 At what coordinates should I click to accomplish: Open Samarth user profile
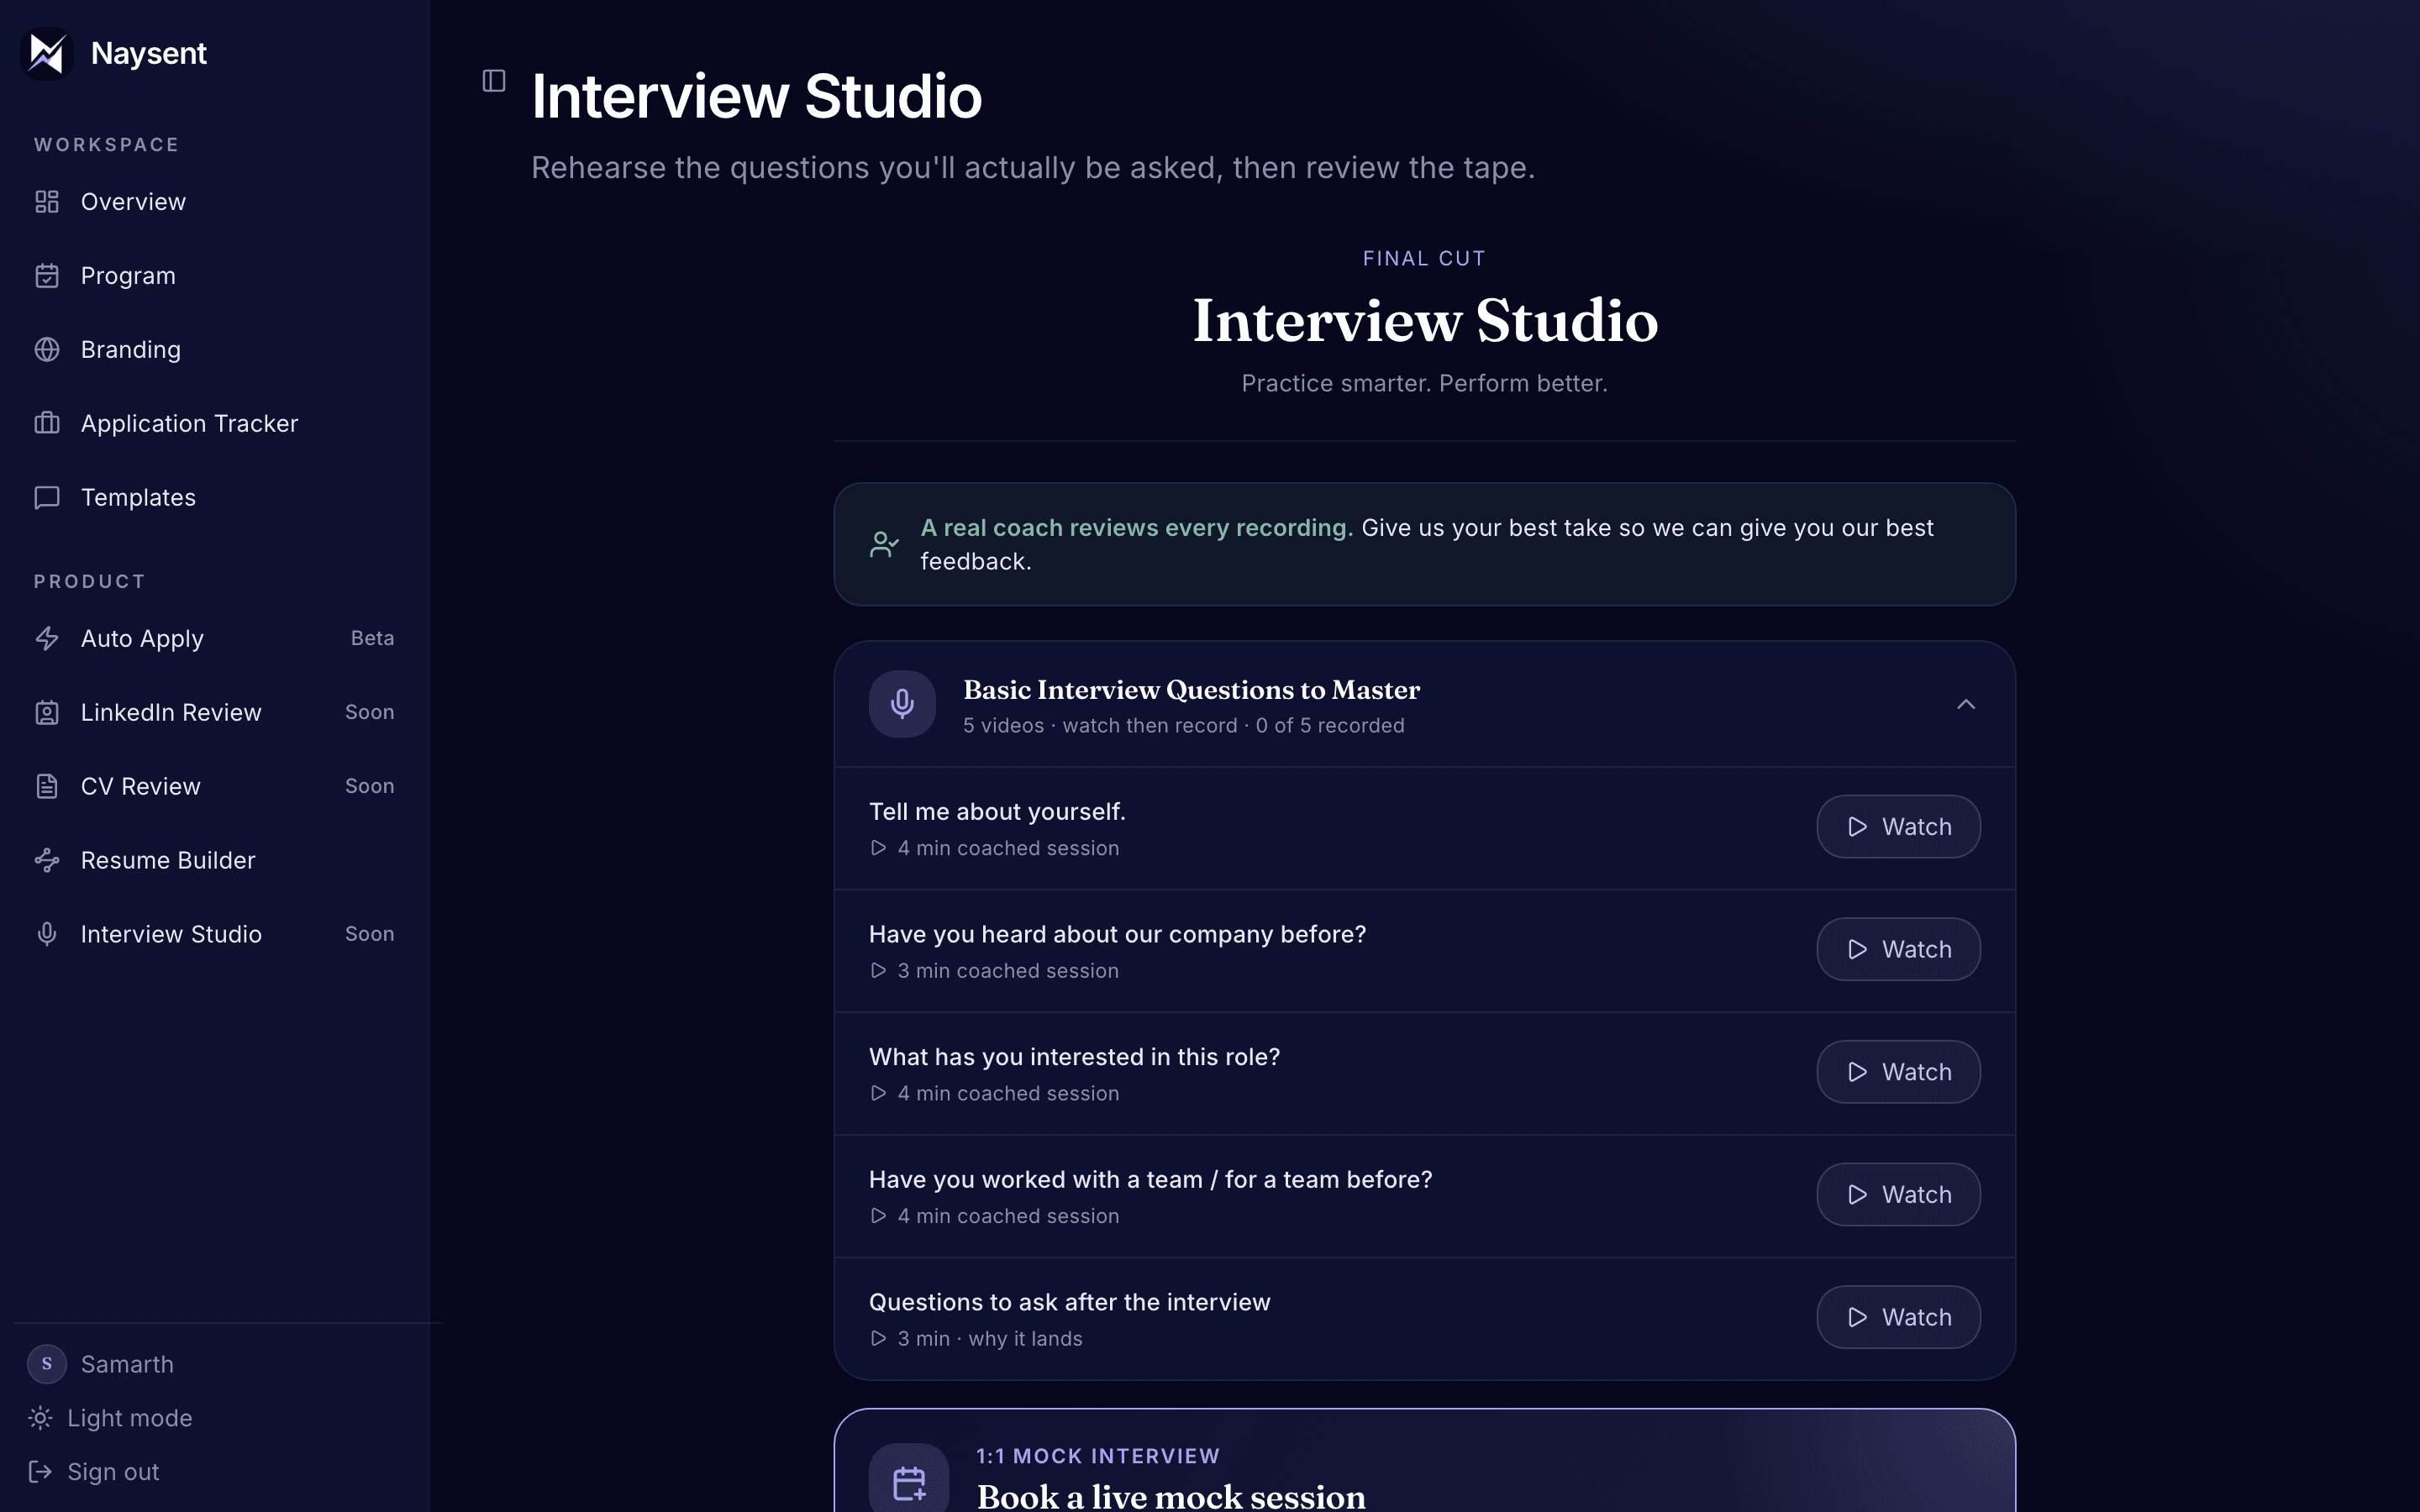point(101,1364)
